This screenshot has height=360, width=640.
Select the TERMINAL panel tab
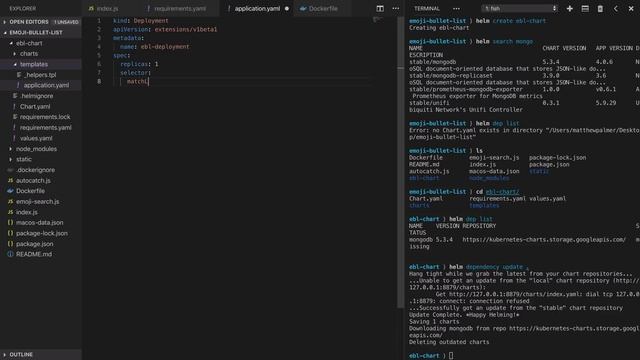[427, 9]
